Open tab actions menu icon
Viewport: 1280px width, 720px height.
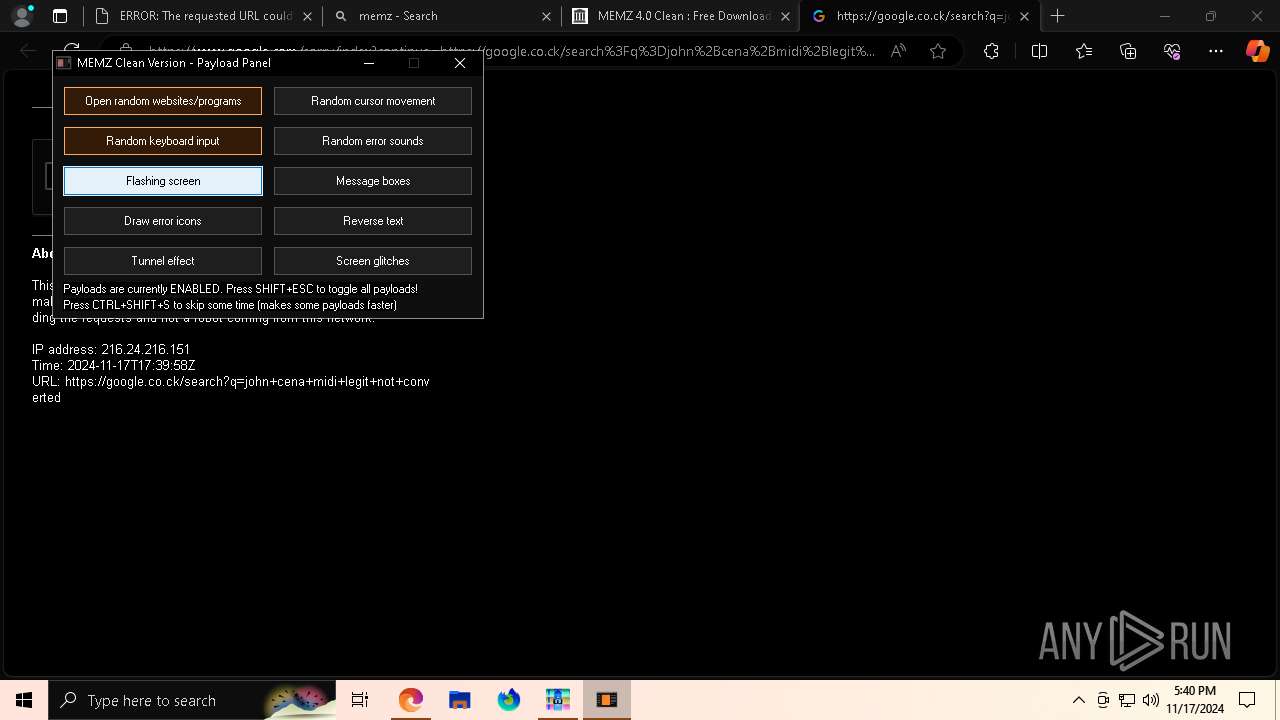(x=60, y=16)
